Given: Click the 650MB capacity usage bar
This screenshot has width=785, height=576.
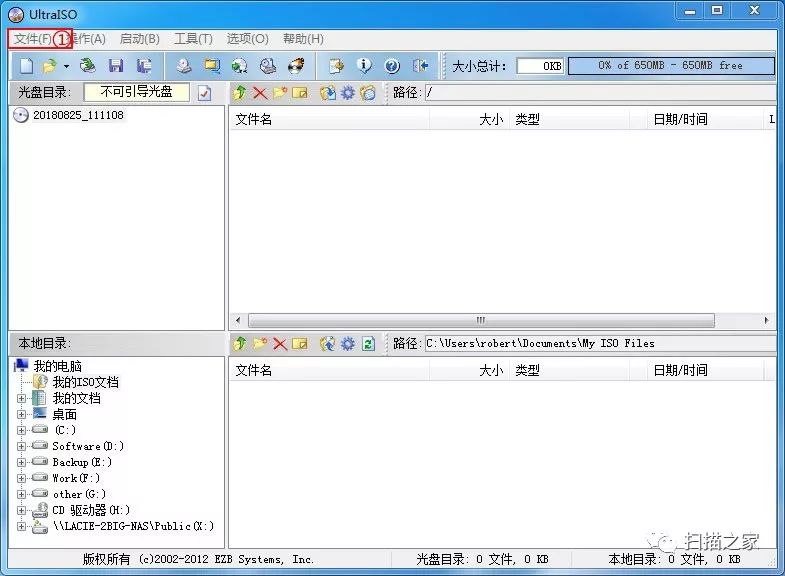Looking at the screenshot, I should pos(670,66).
